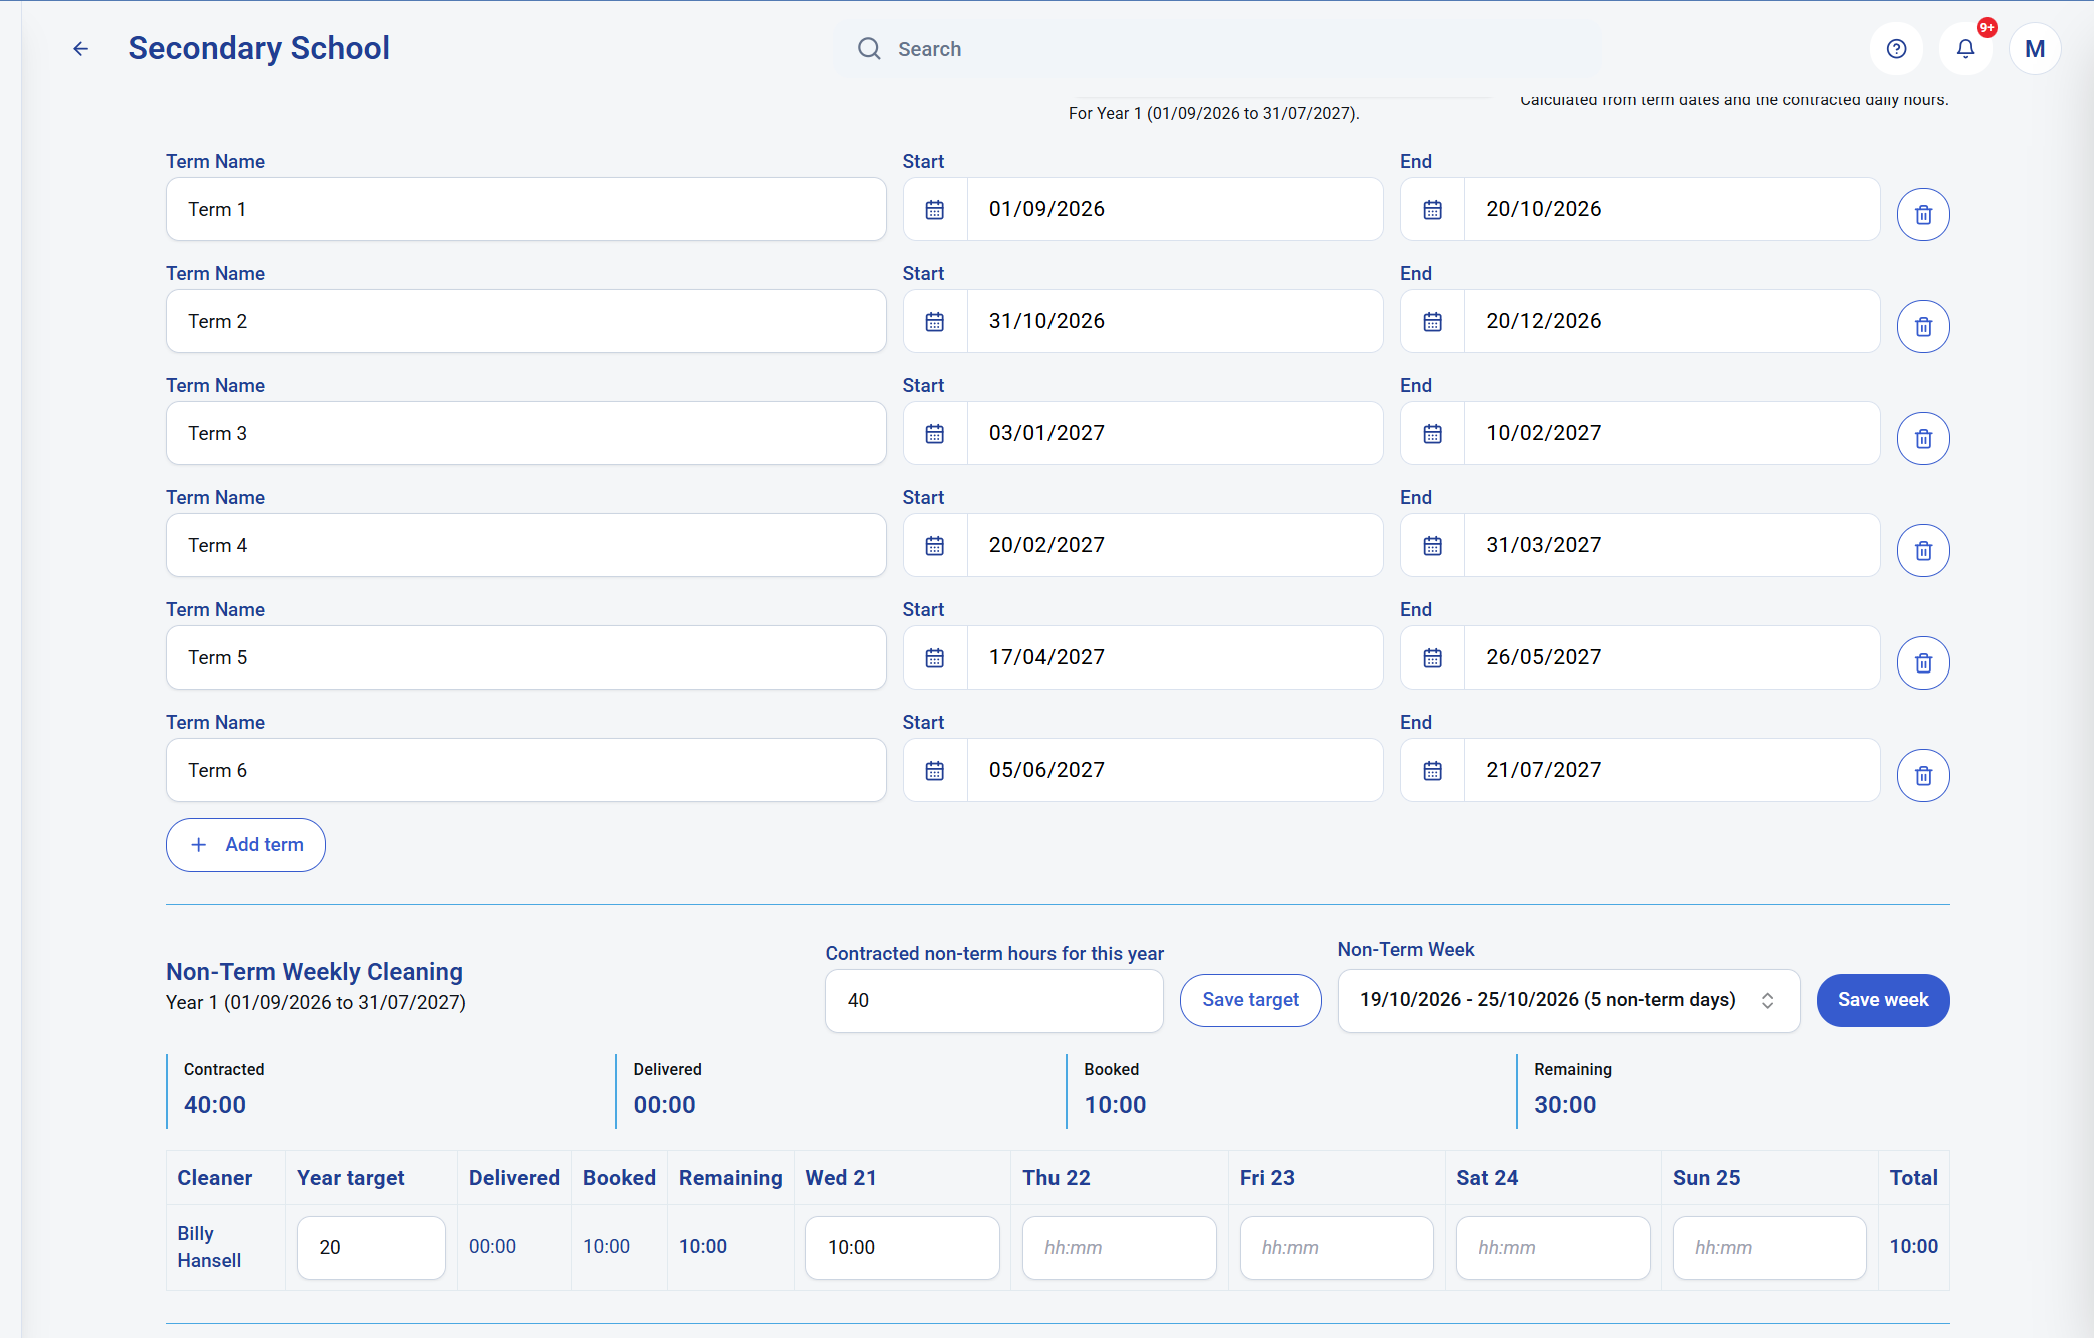Click the back arrow next to Secondary School
2094x1338 pixels.
[x=81, y=48]
